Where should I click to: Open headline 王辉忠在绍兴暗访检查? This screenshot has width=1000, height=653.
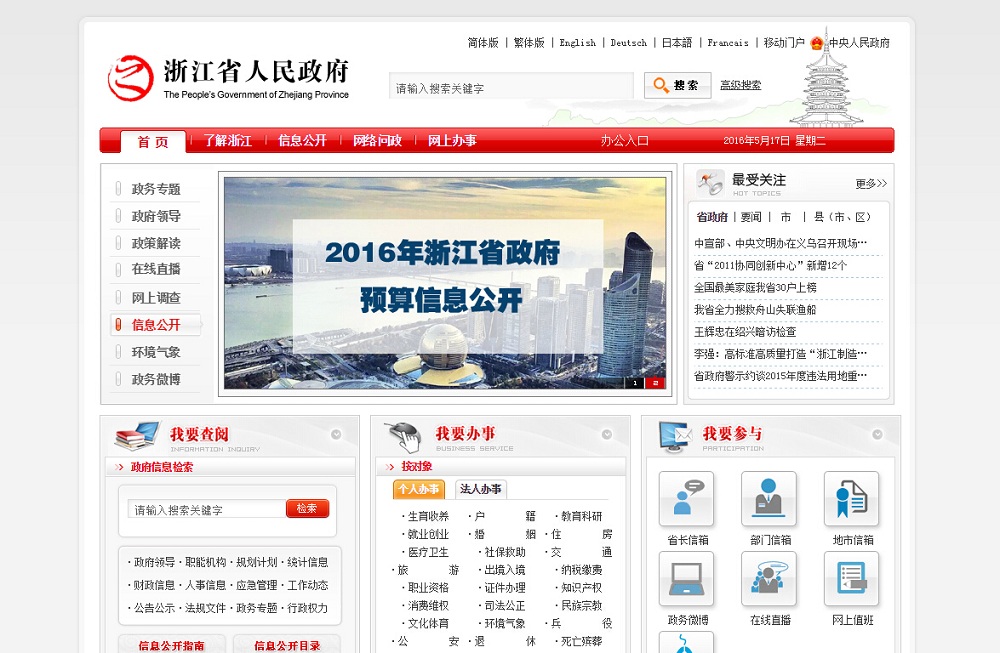click(x=745, y=332)
